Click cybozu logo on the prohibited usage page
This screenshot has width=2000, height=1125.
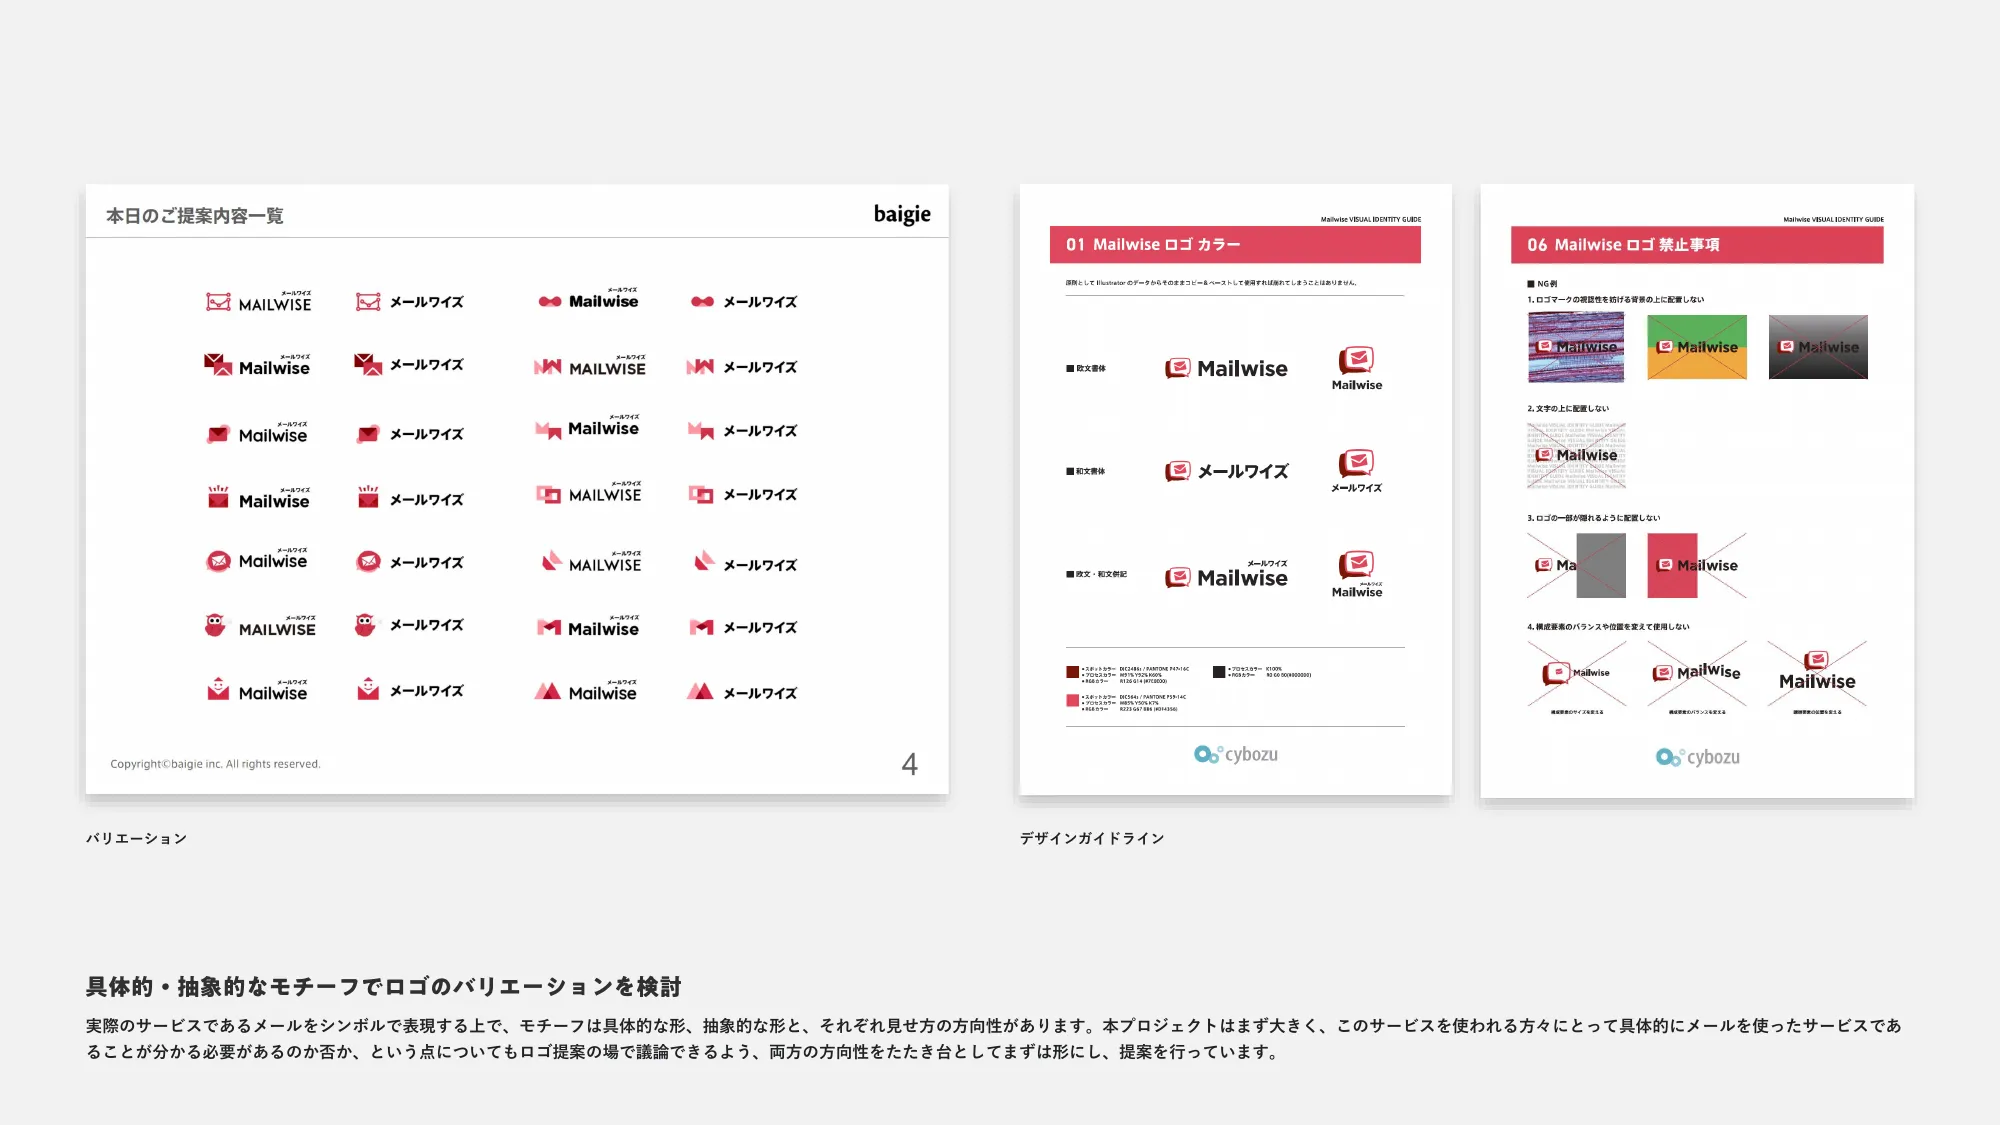click(x=1698, y=757)
